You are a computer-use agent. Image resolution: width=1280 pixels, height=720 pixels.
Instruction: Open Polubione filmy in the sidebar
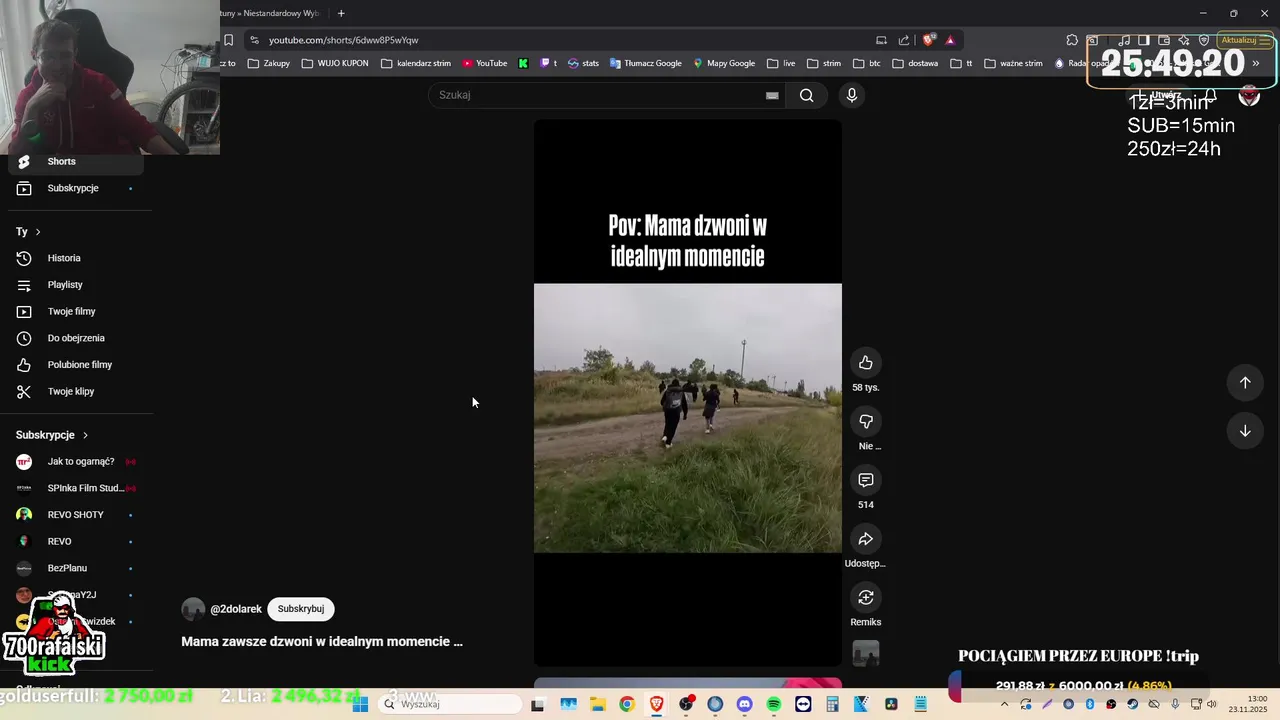pyautogui.click(x=76, y=365)
